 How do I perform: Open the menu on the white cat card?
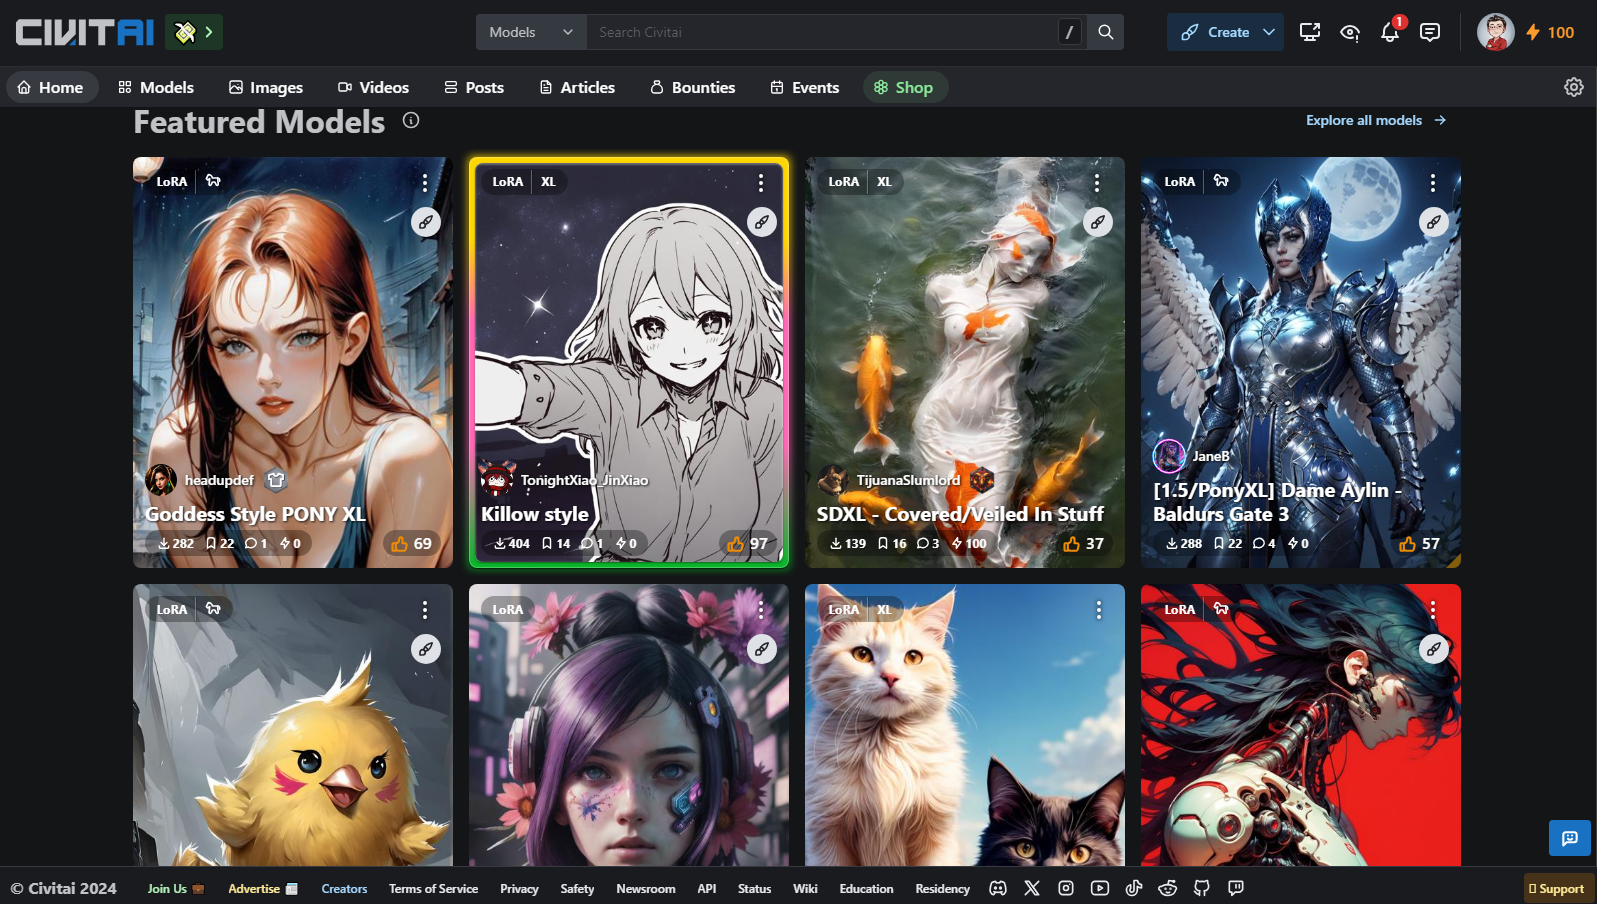1099,609
